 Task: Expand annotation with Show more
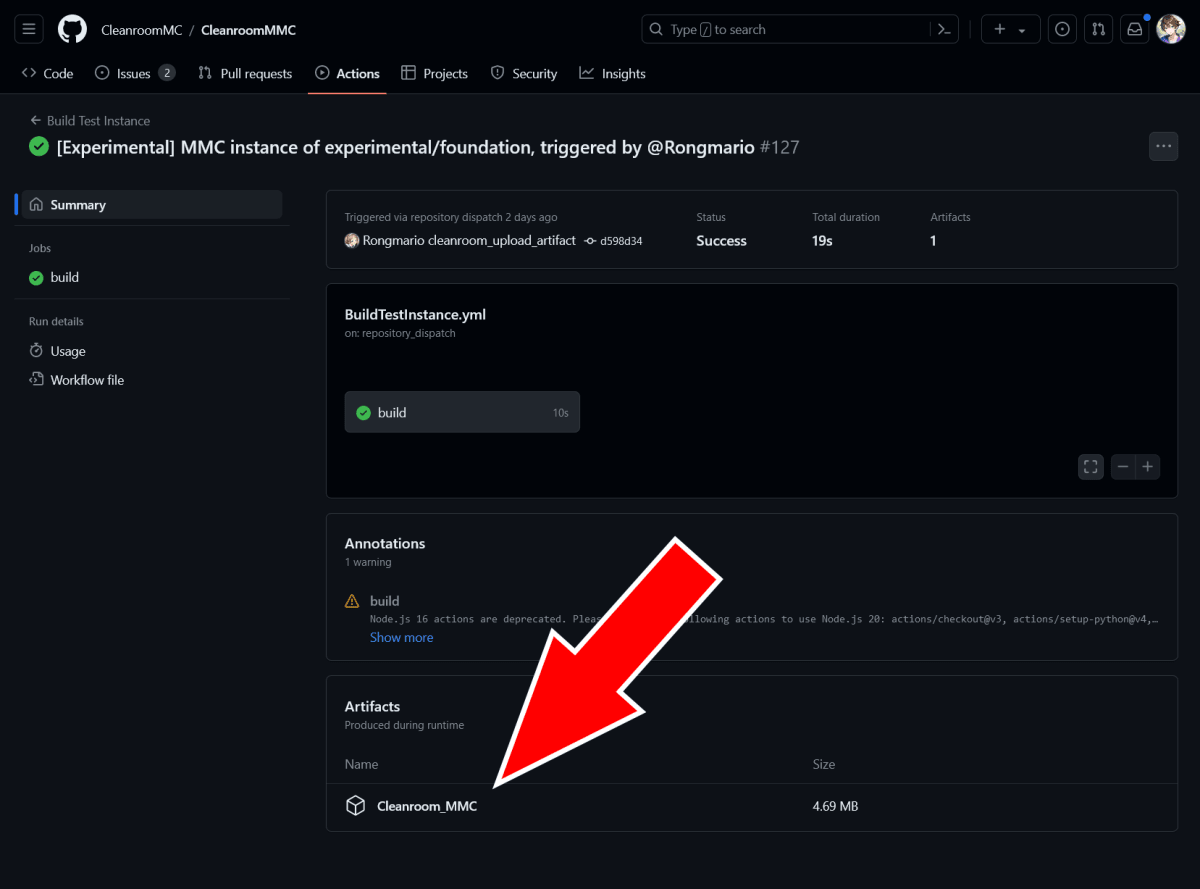pyautogui.click(x=402, y=637)
